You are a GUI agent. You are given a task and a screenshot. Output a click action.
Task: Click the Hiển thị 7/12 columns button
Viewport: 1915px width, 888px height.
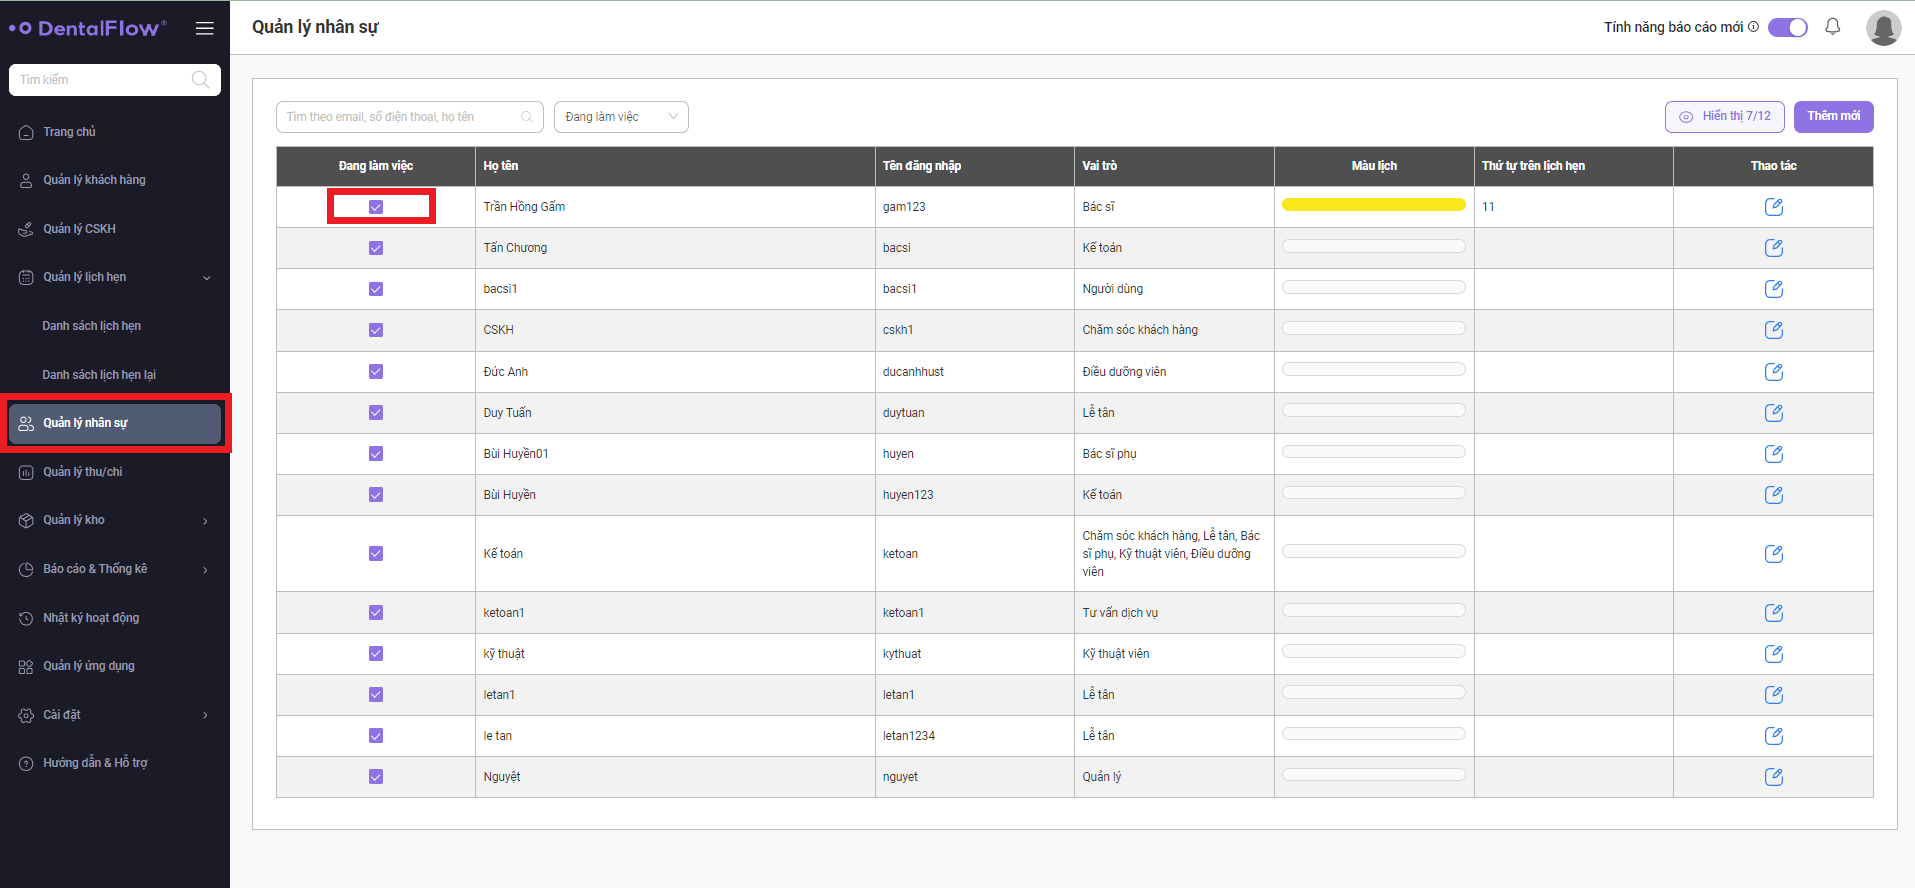coord(1725,116)
